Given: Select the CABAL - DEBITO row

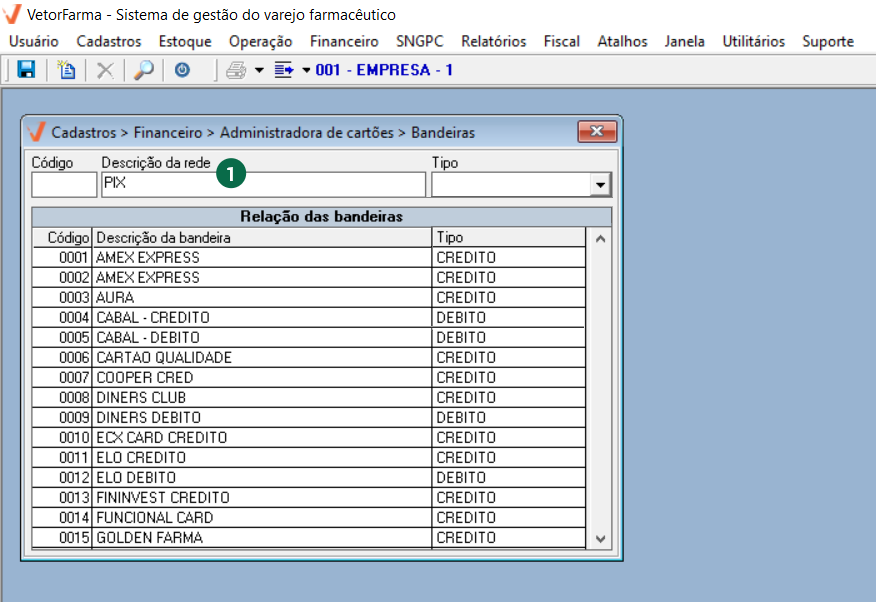Looking at the screenshot, I should (x=309, y=338).
